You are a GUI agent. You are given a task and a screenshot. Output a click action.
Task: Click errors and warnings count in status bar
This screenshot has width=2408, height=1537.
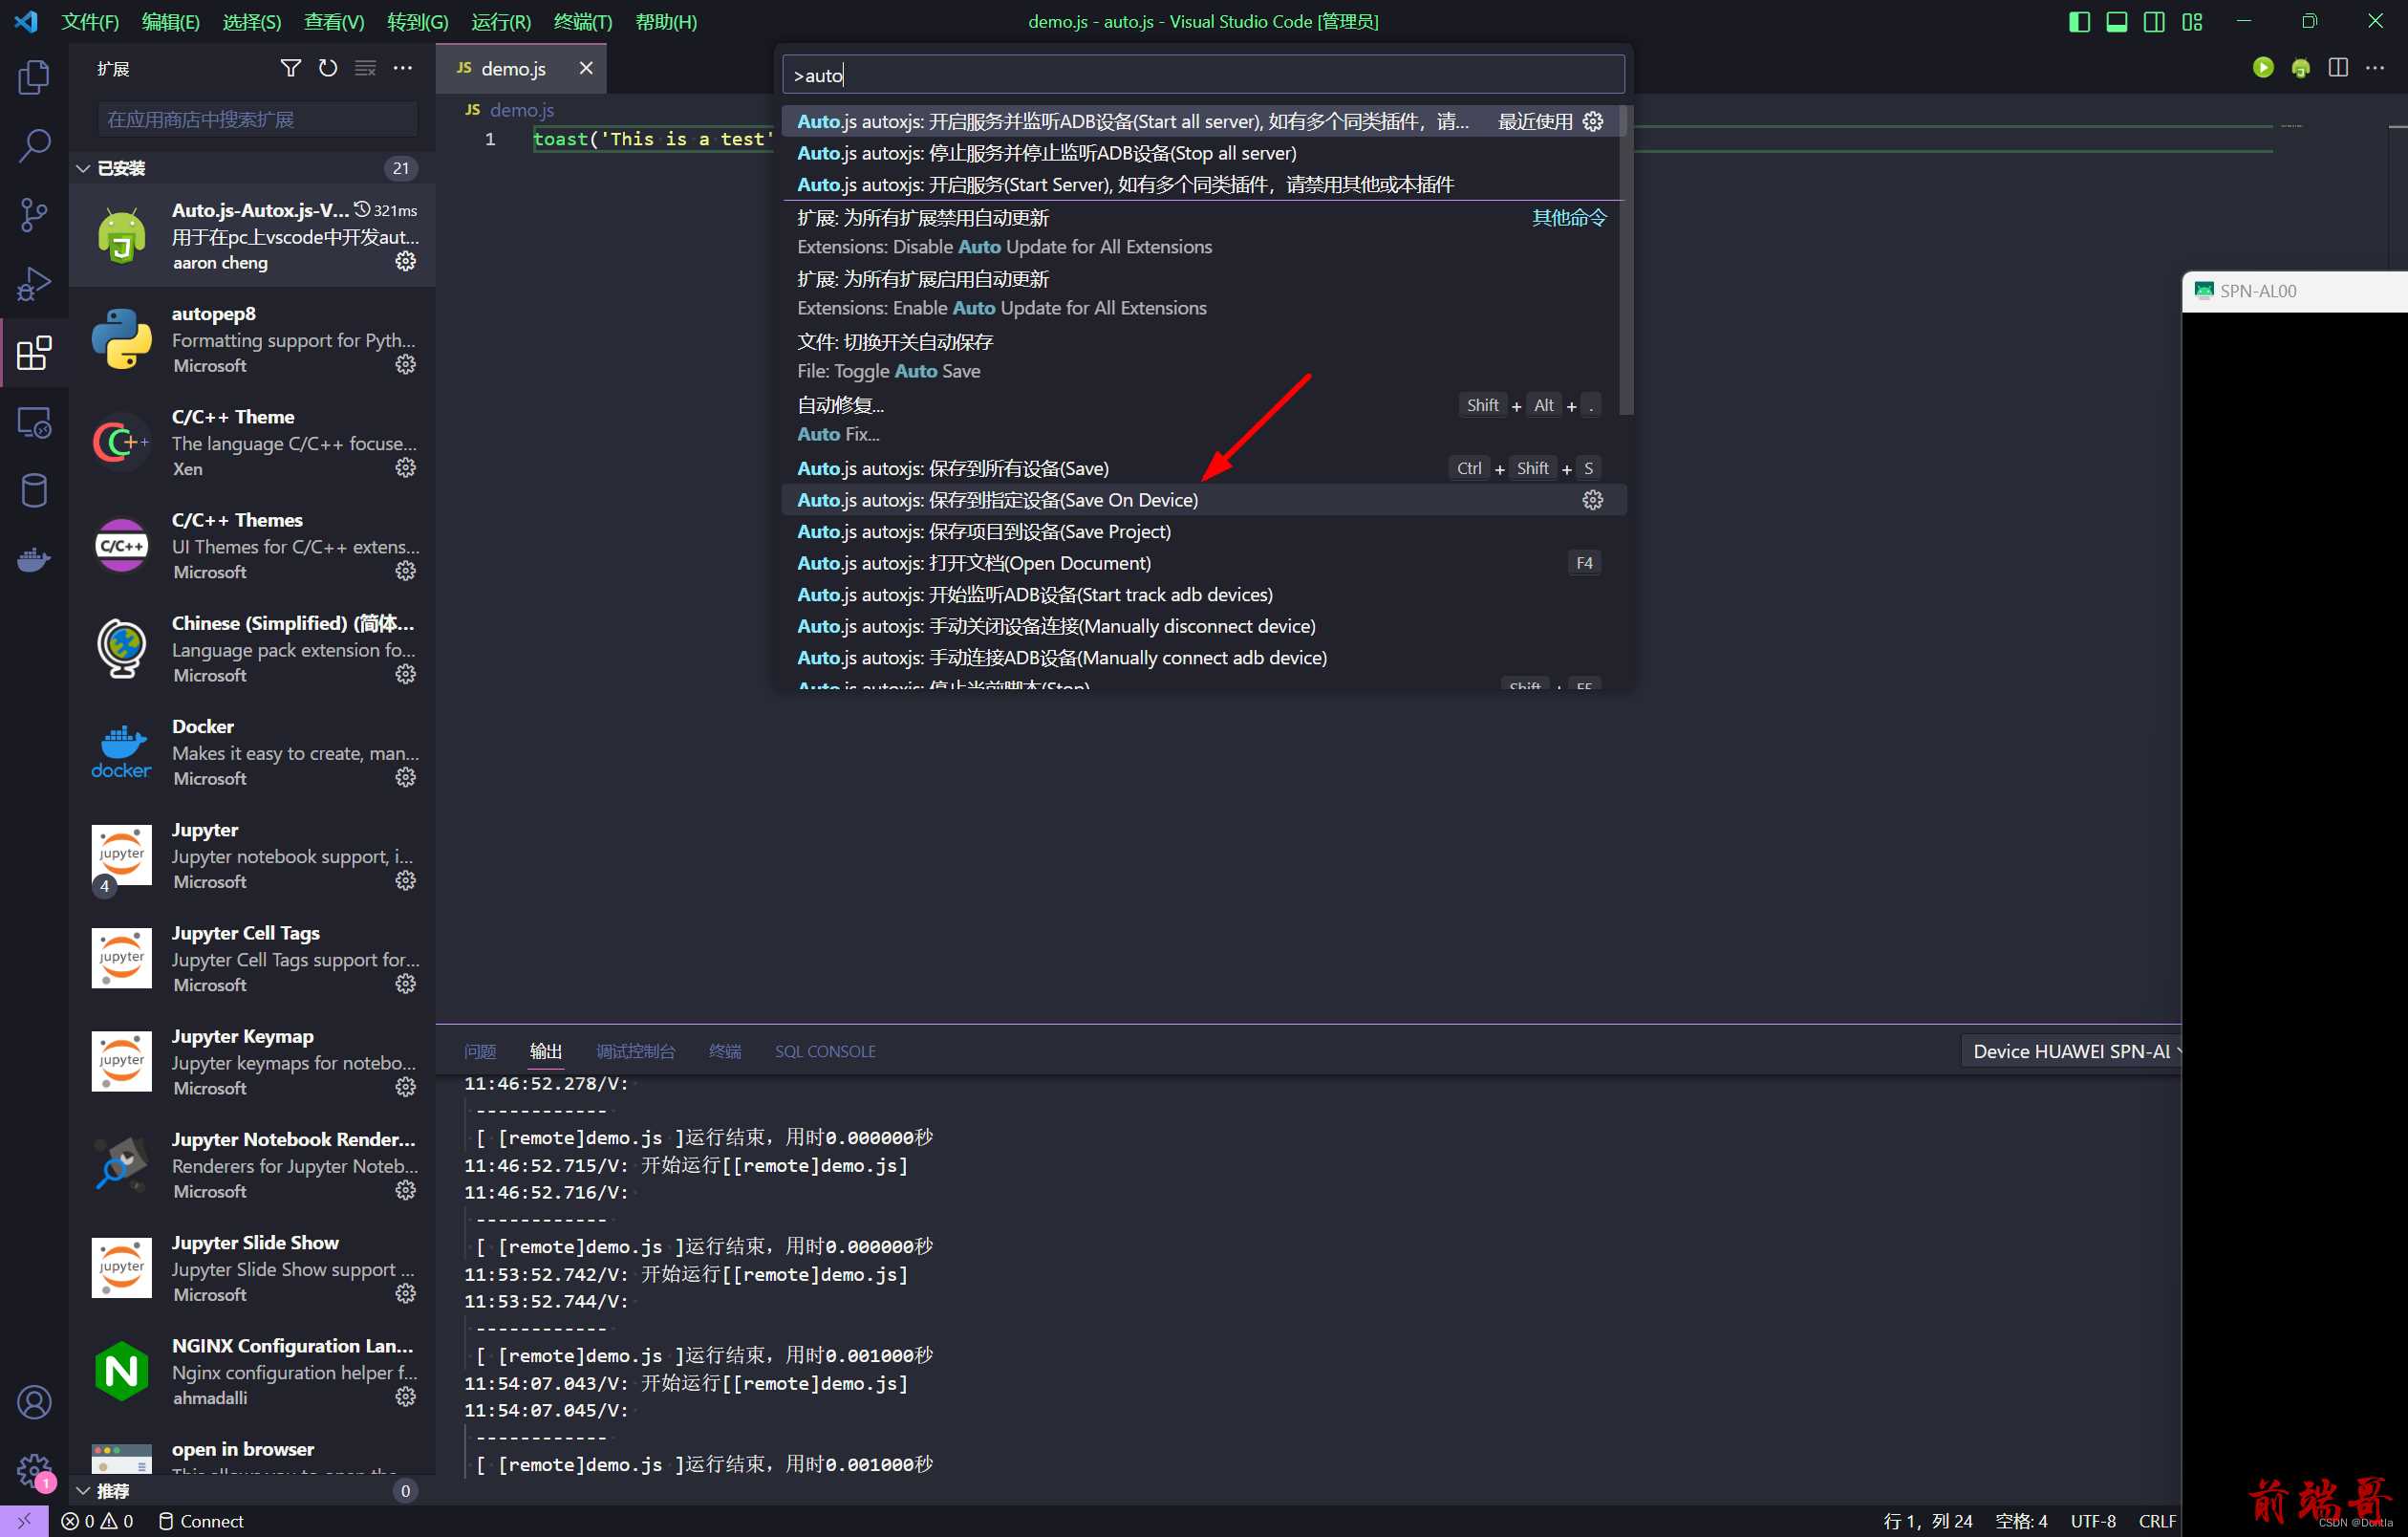[97, 1521]
